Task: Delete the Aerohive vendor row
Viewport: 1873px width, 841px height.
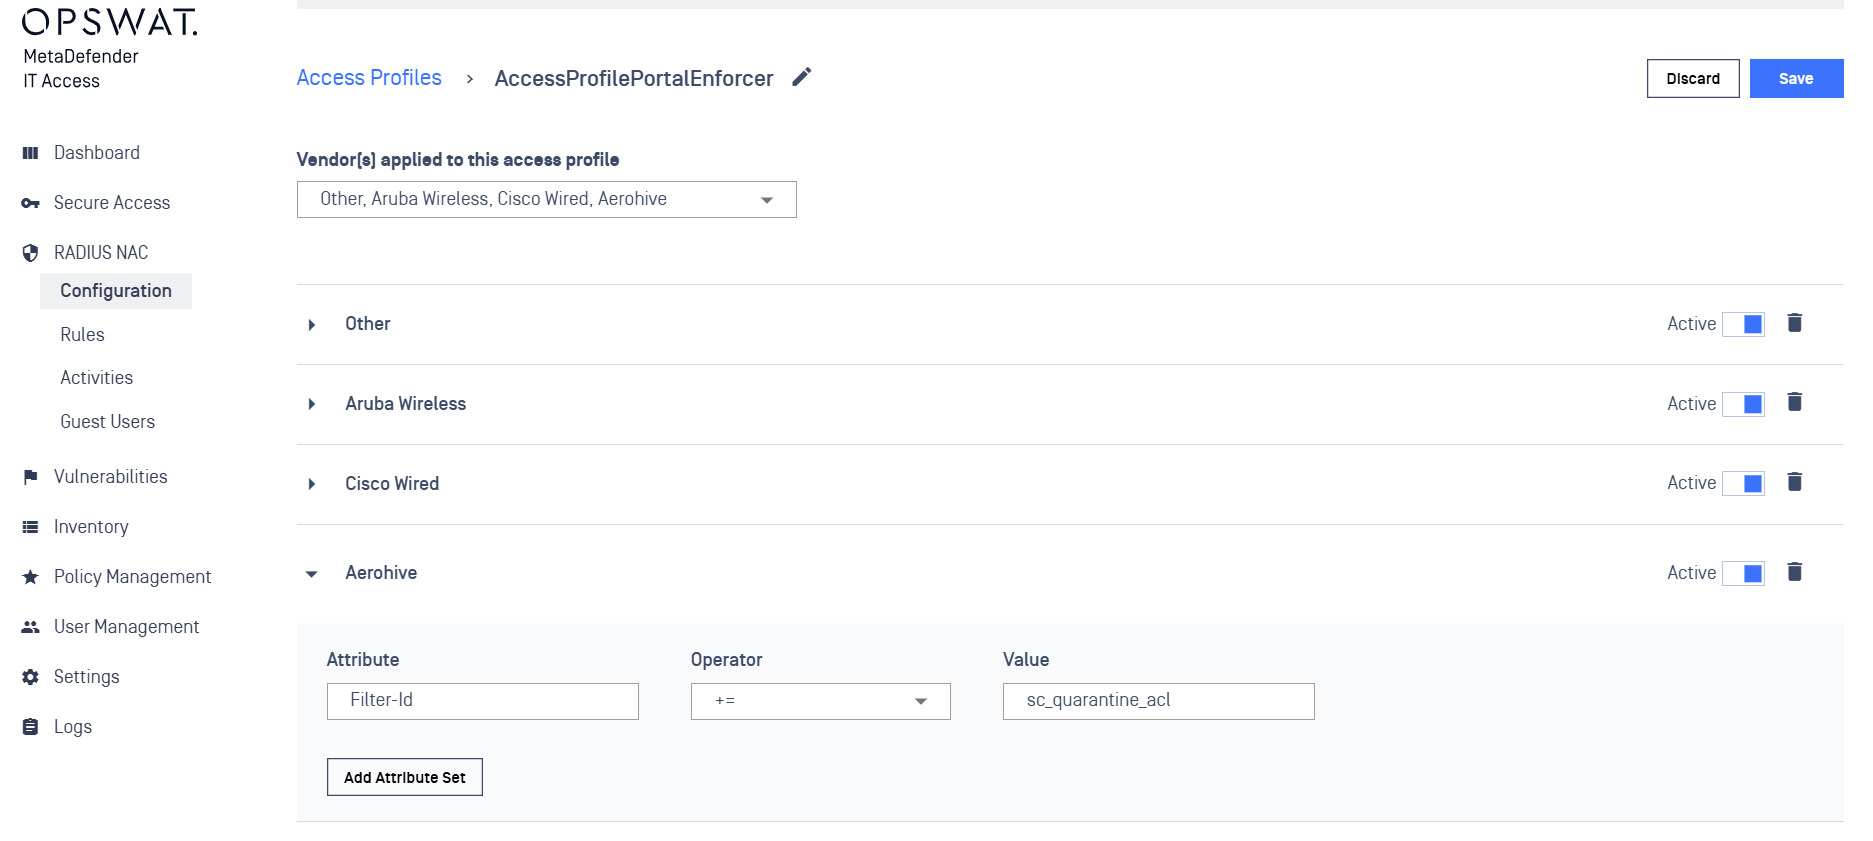Action: 1795,572
